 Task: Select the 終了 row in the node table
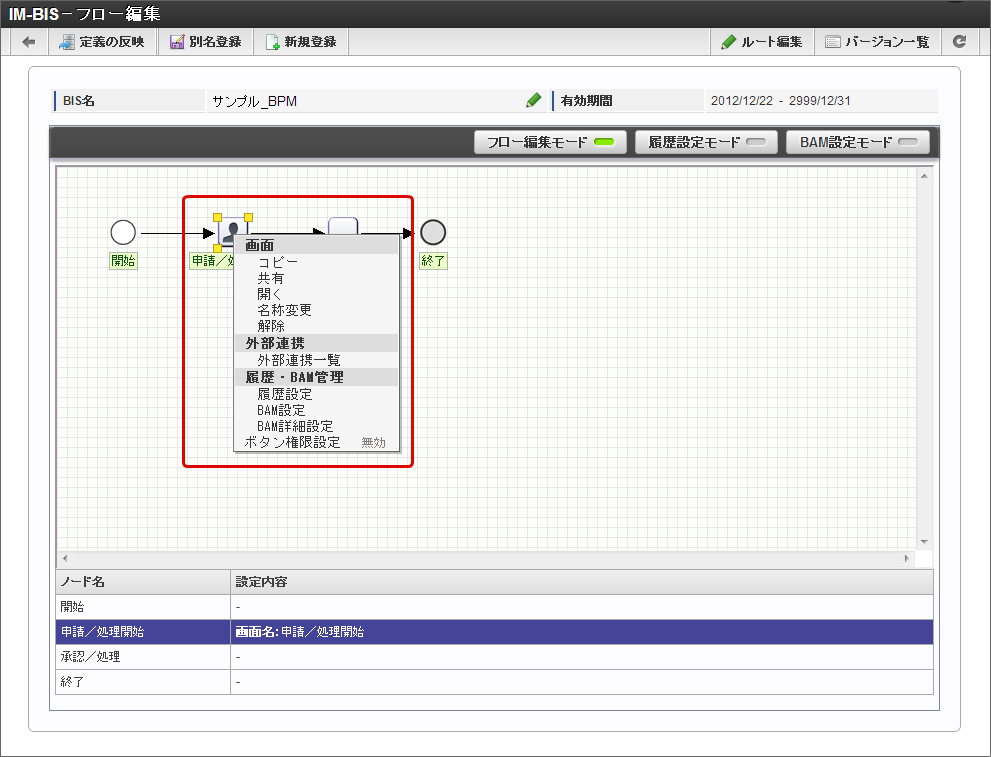point(494,682)
